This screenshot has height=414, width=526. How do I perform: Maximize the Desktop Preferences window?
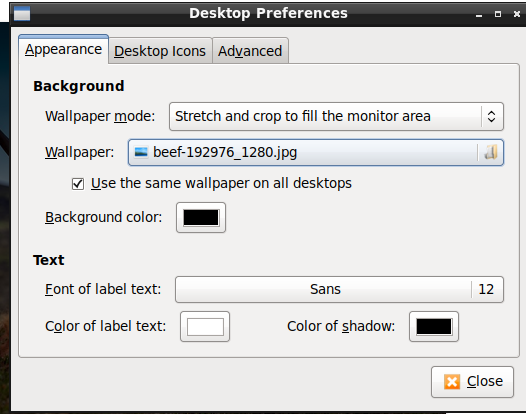498,14
